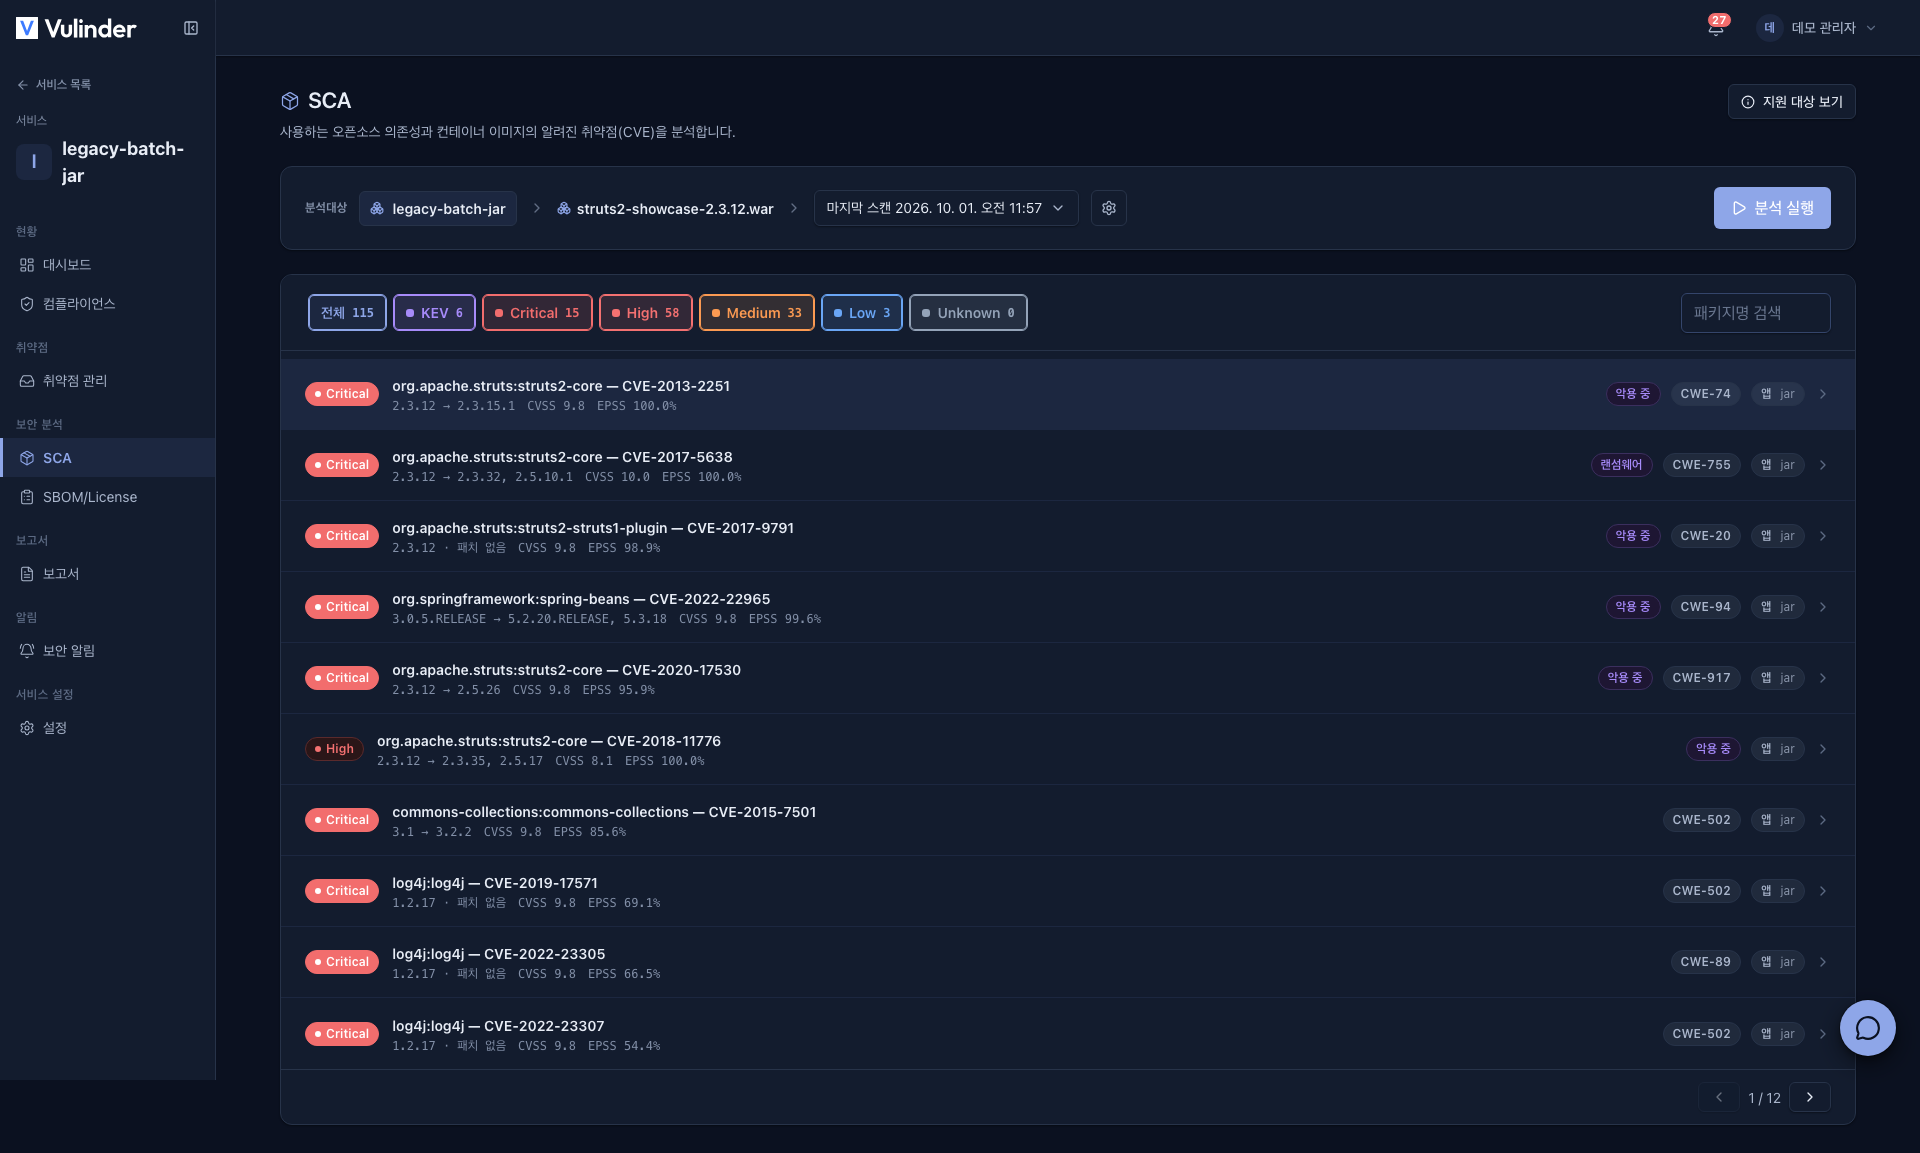Screen dimensions: 1920x1153
Task: Click 지원 대상 보기 button
Action: [x=1791, y=102]
